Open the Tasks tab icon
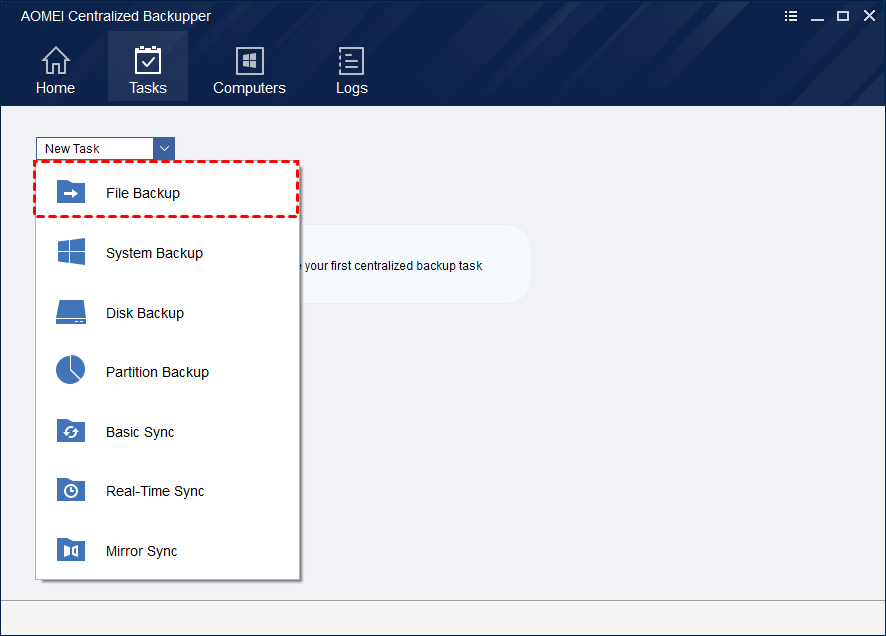 coord(147,60)
